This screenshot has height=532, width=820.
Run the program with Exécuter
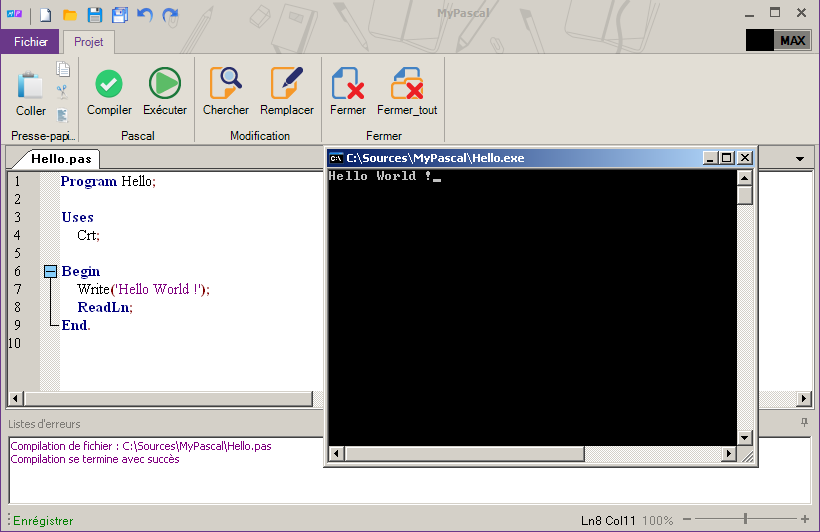click(164, 91)
